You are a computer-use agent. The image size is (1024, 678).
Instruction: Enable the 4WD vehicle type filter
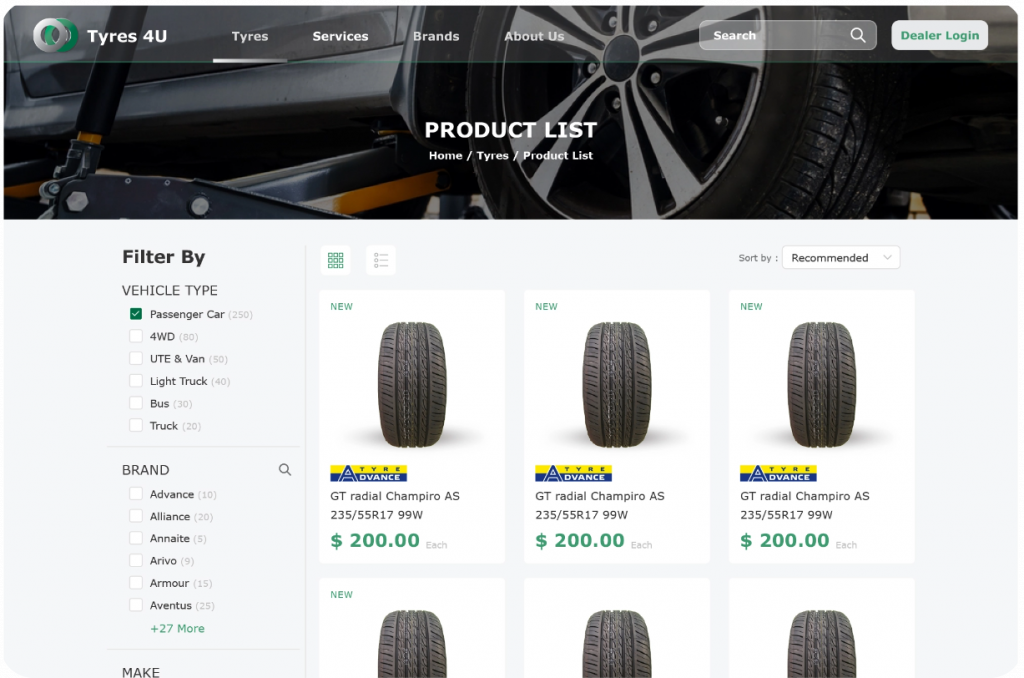[x=136, y=336]
